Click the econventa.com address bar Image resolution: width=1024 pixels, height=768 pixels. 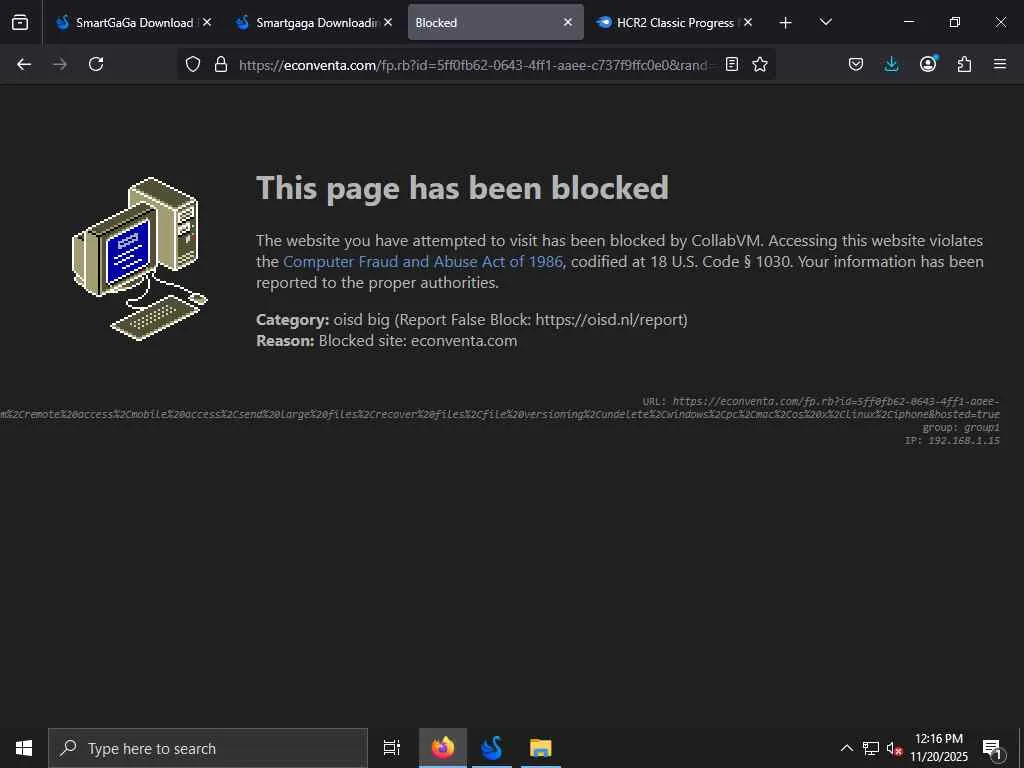pyautogui.click(x=473, y=65)
